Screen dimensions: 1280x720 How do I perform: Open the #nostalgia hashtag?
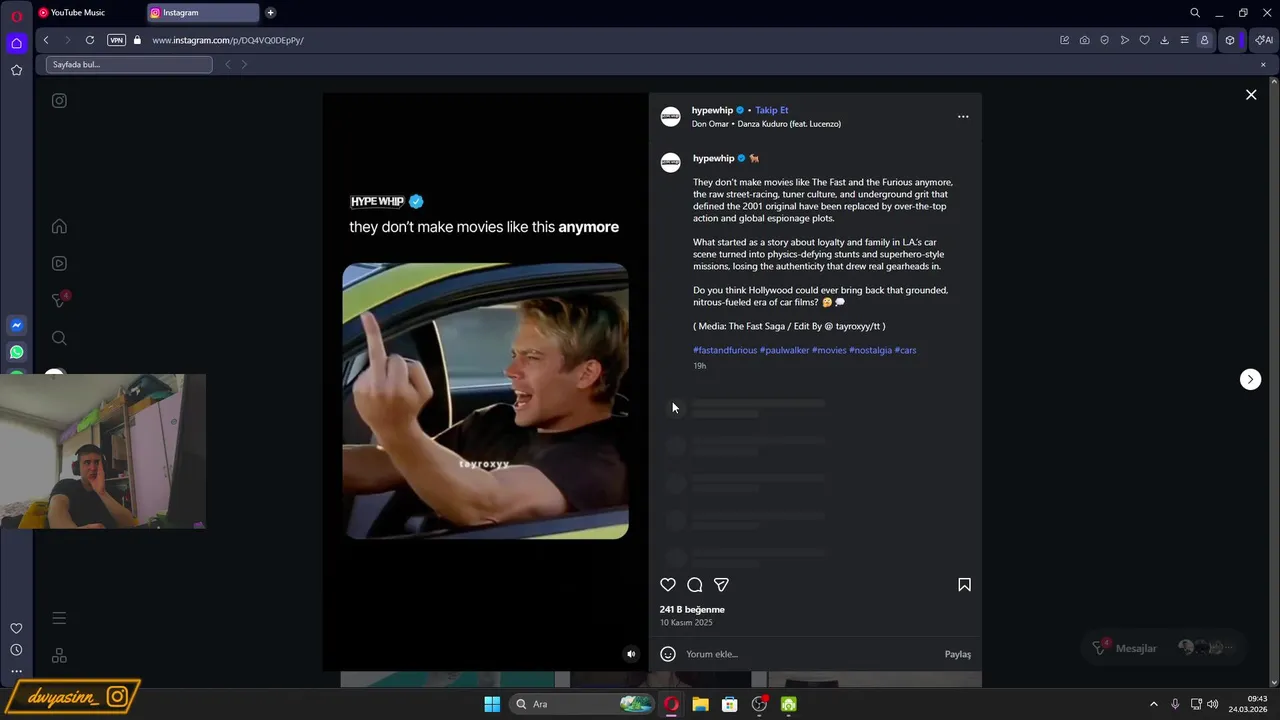[870, 350]
